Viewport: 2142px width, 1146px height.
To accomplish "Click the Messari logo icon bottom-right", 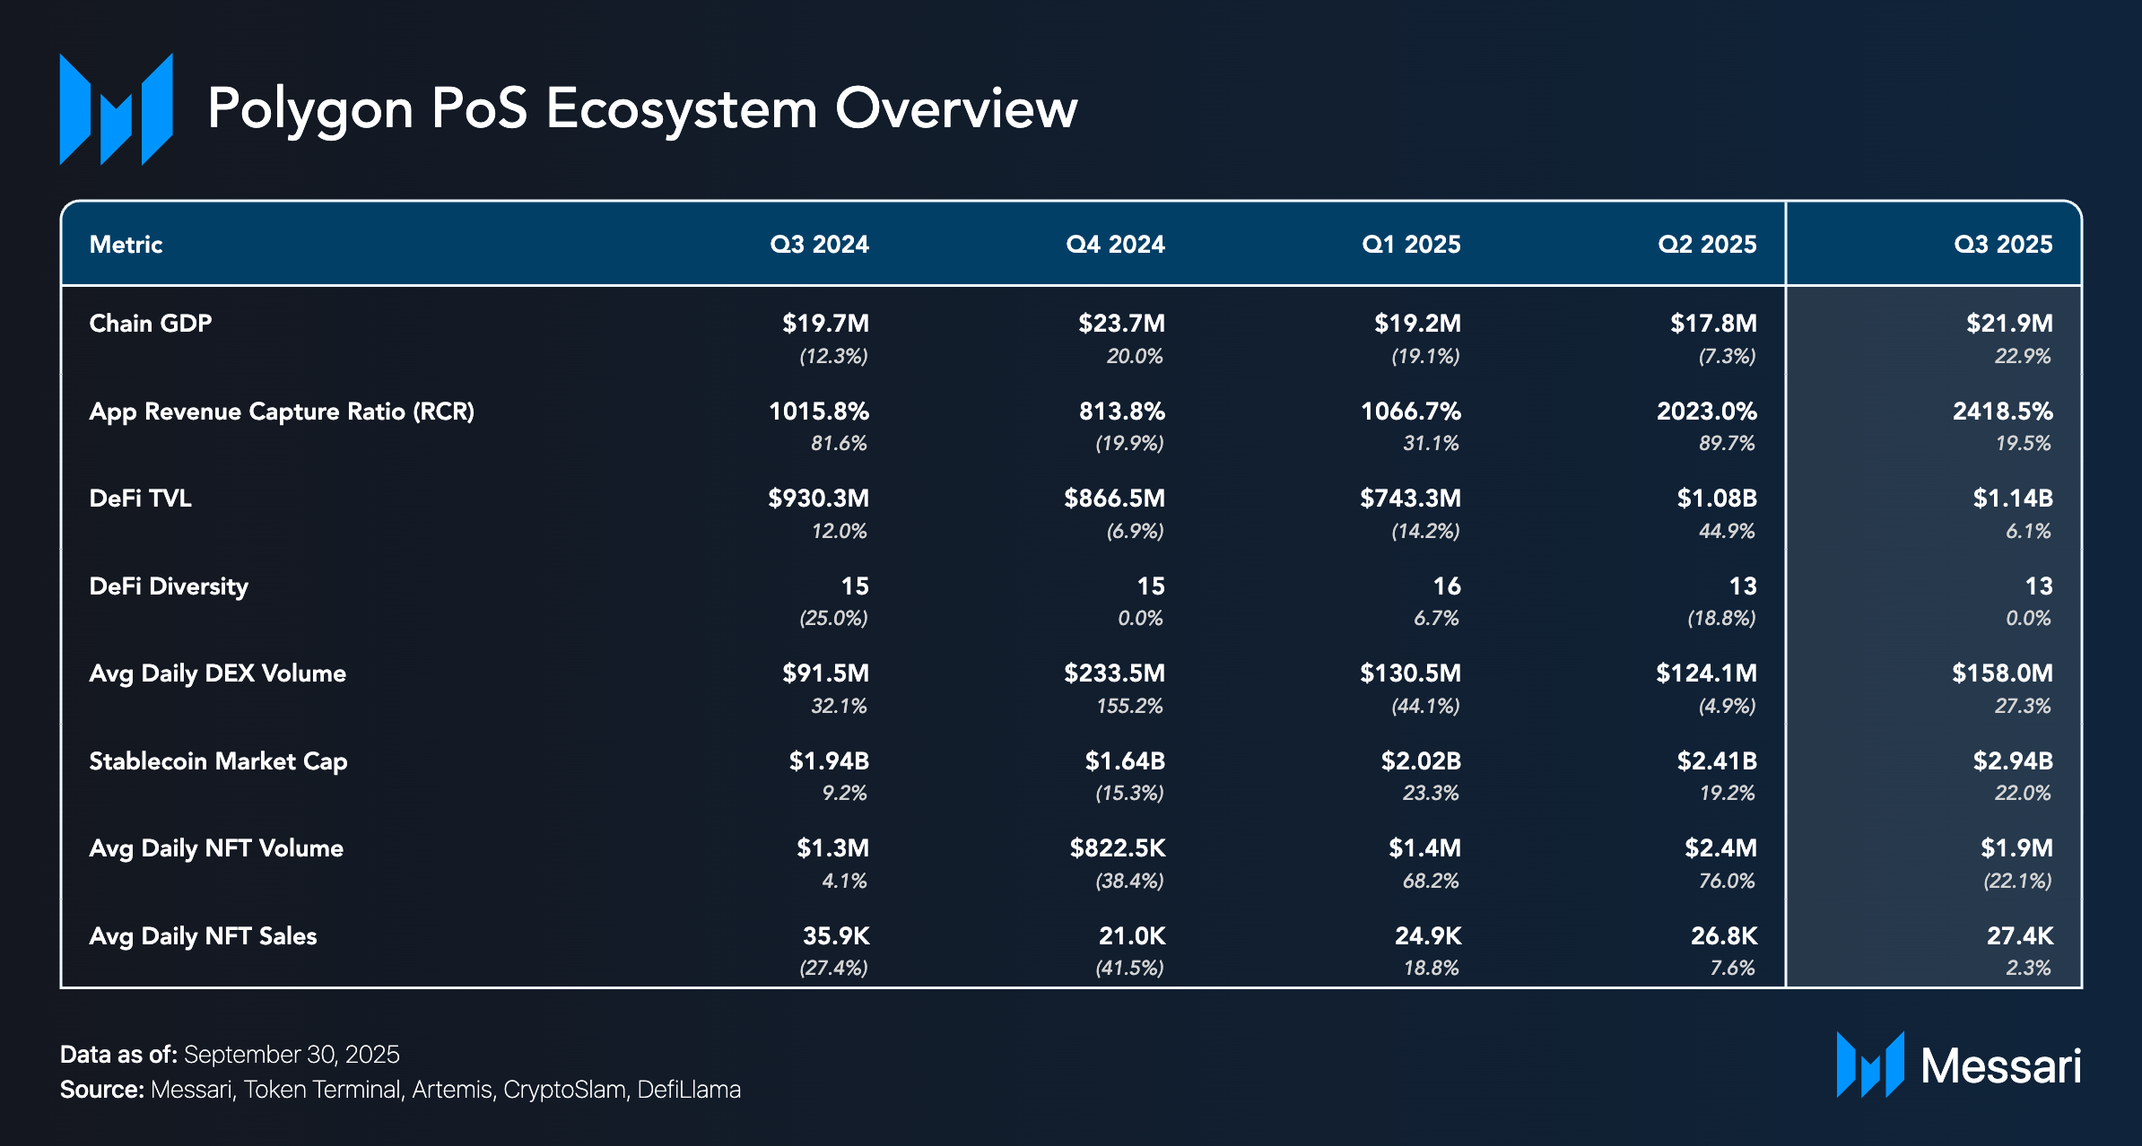I will 1869,1065.
